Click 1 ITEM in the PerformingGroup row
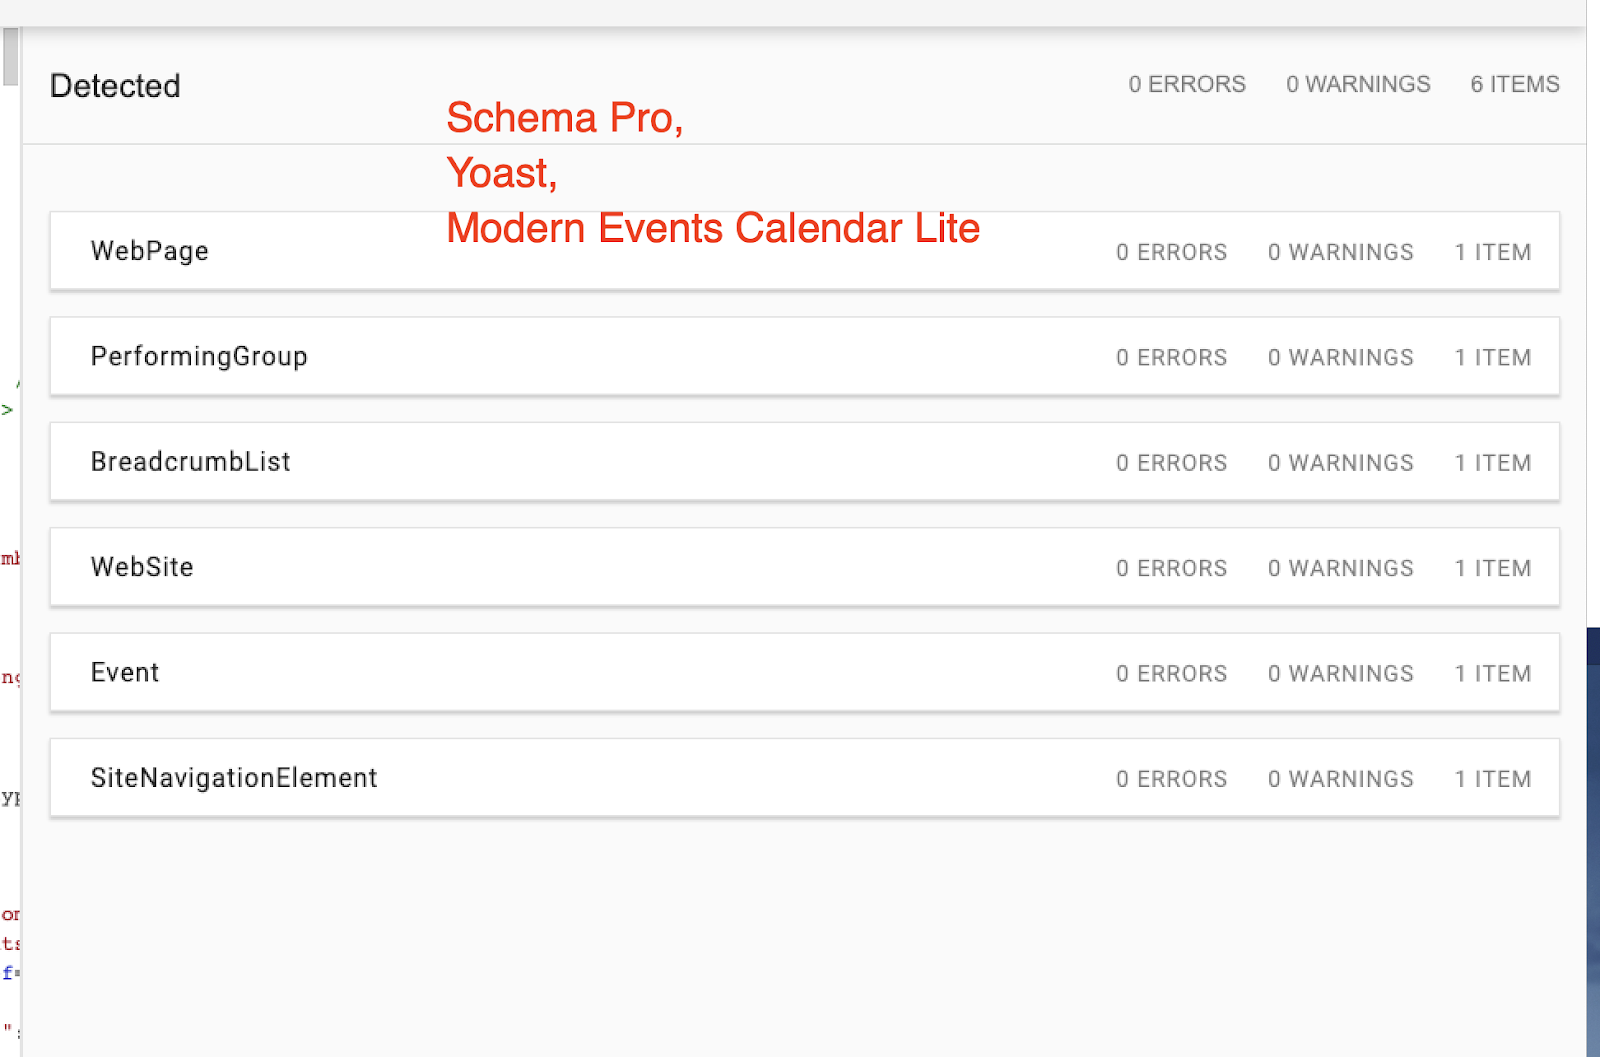 pos(1492,358)
